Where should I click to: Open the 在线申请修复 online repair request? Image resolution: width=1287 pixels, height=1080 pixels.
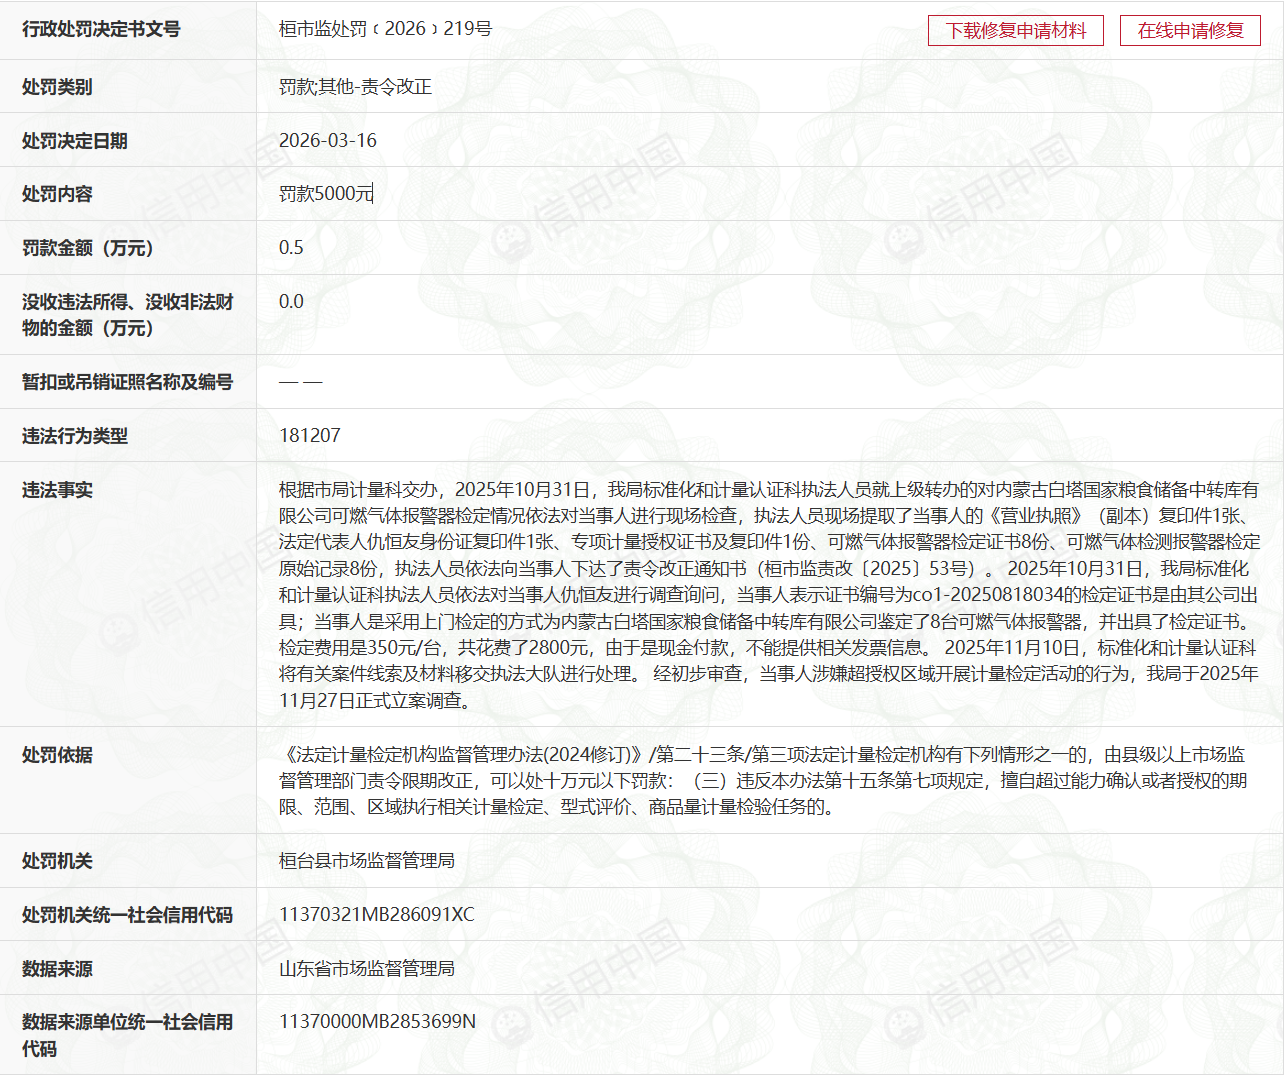click(x=1190, y=31)
